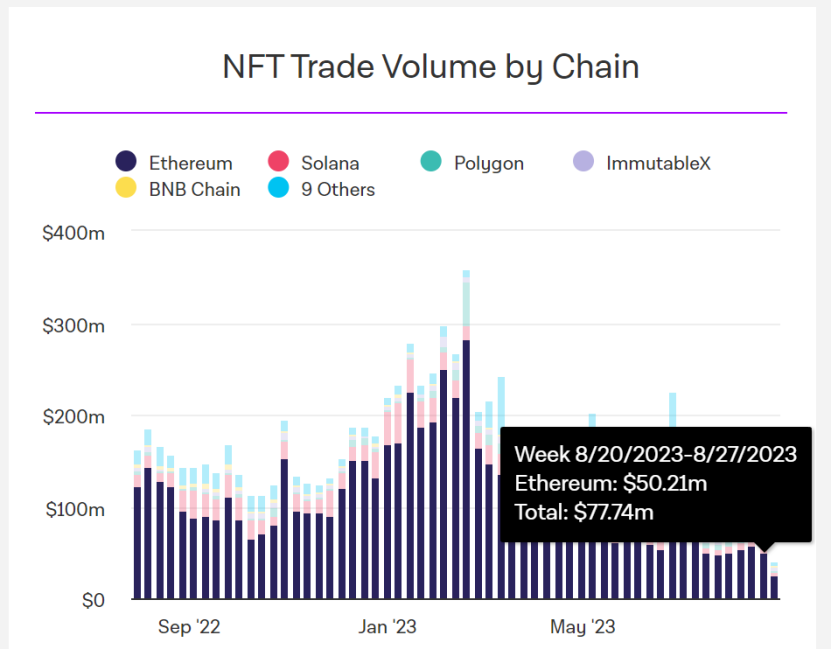The width and height of the screenshot is (831, 649).
Task: Toggle the ImmutableX legend label
Action: [x=658, y=163]
